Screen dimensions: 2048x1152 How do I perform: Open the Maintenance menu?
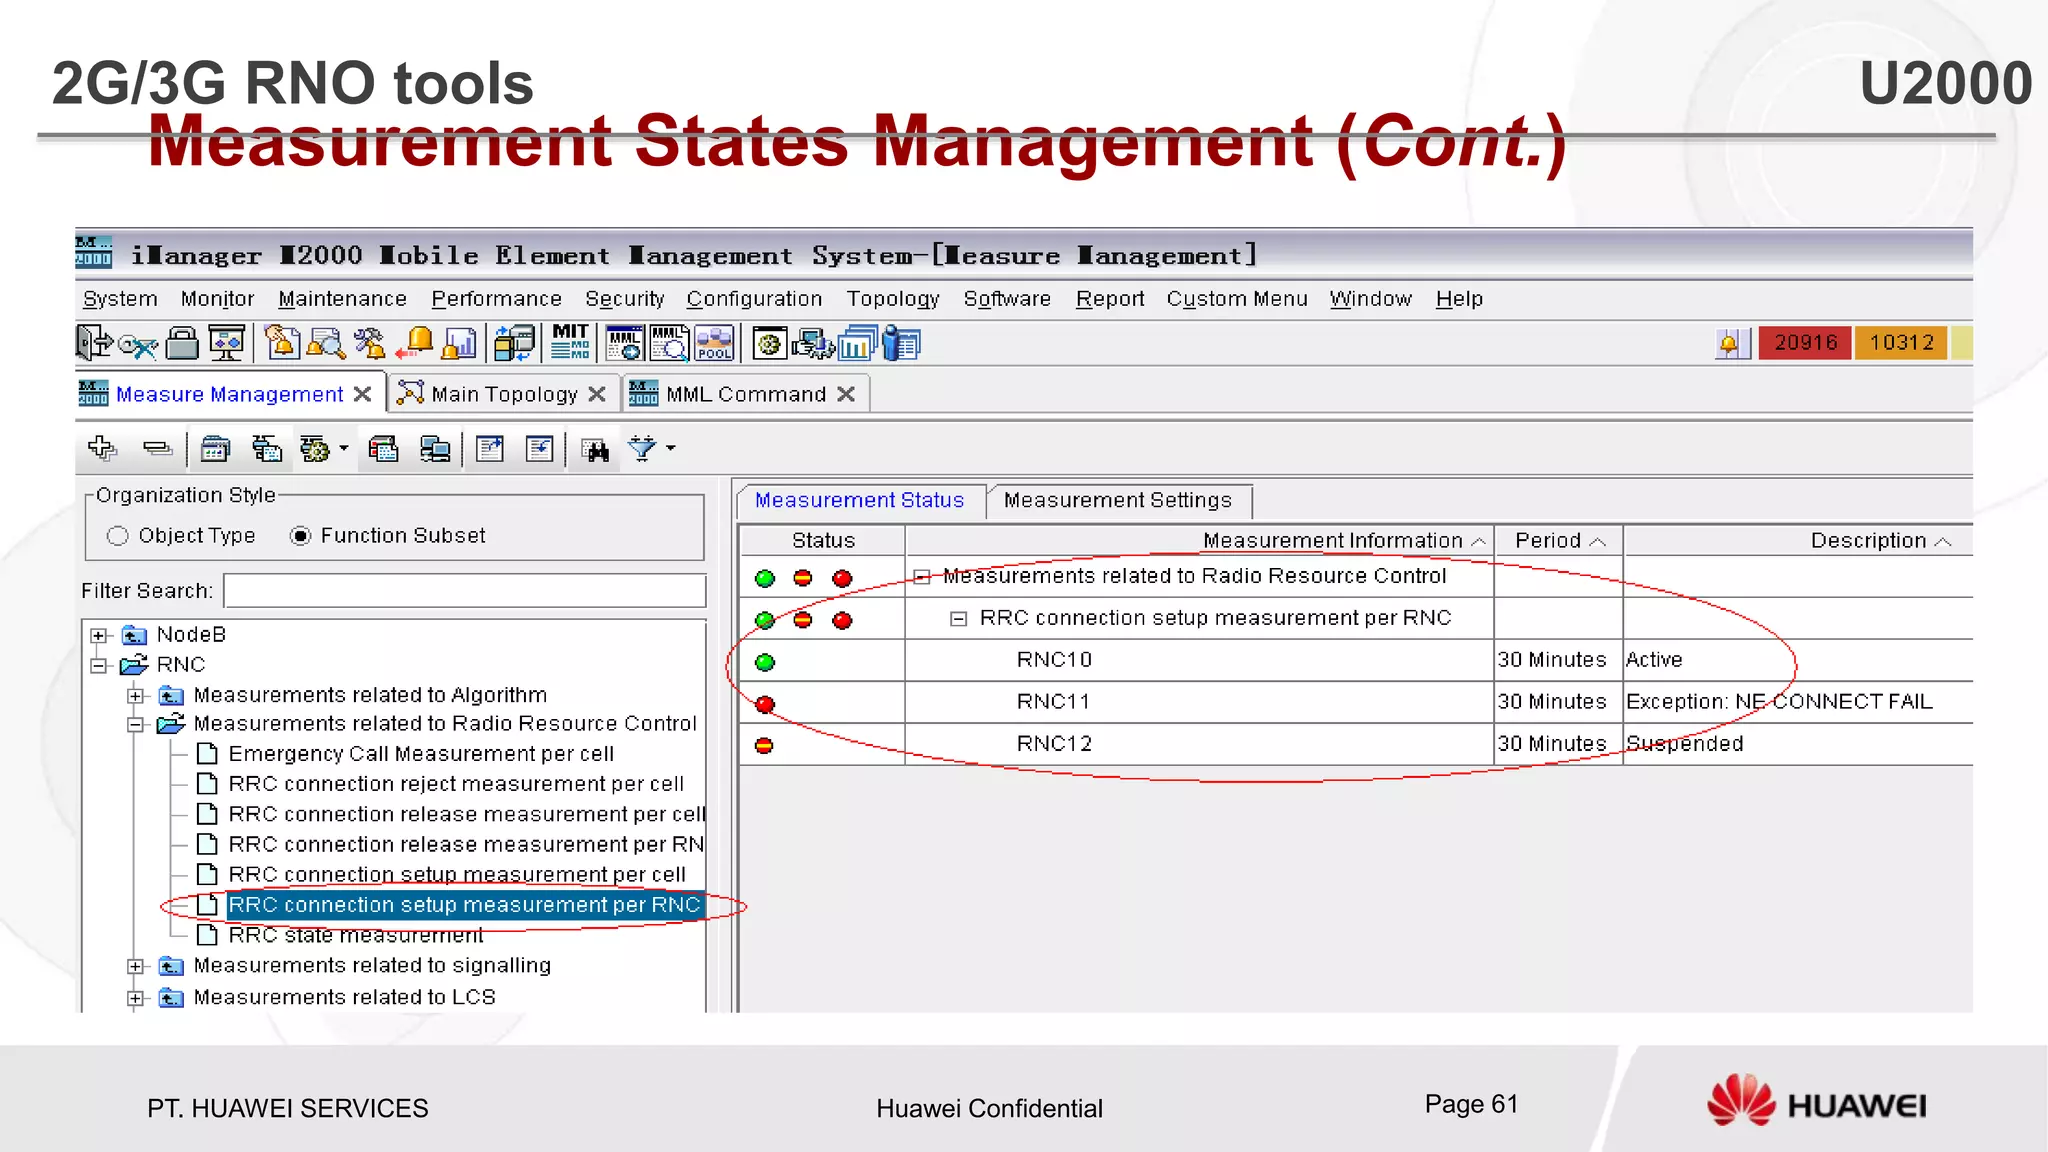[x=342, y=299]
